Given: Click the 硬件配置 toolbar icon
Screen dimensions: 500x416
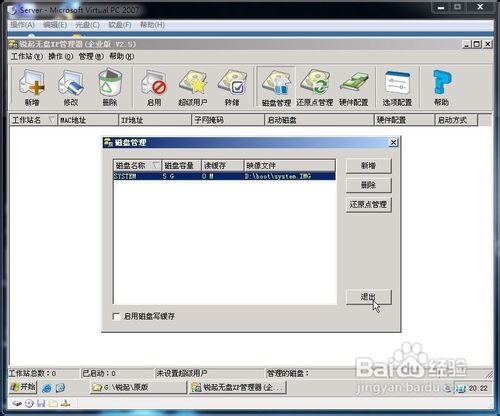Looking at the screenshot, I should pos(354,87).
